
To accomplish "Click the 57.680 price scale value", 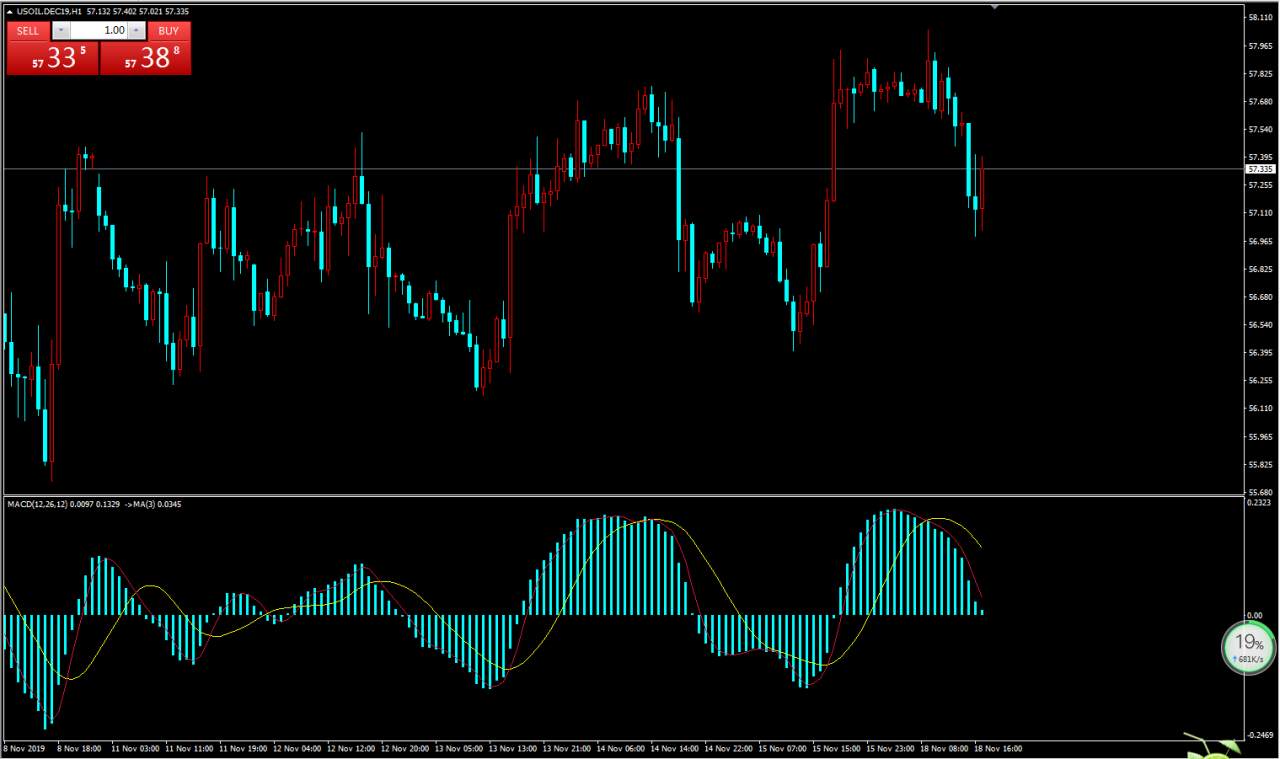I will click(x=1260, y=102).
